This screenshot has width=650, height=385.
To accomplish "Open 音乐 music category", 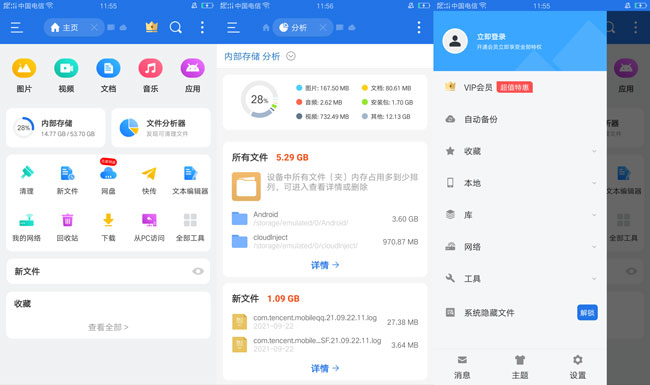I will pos(150,76).
